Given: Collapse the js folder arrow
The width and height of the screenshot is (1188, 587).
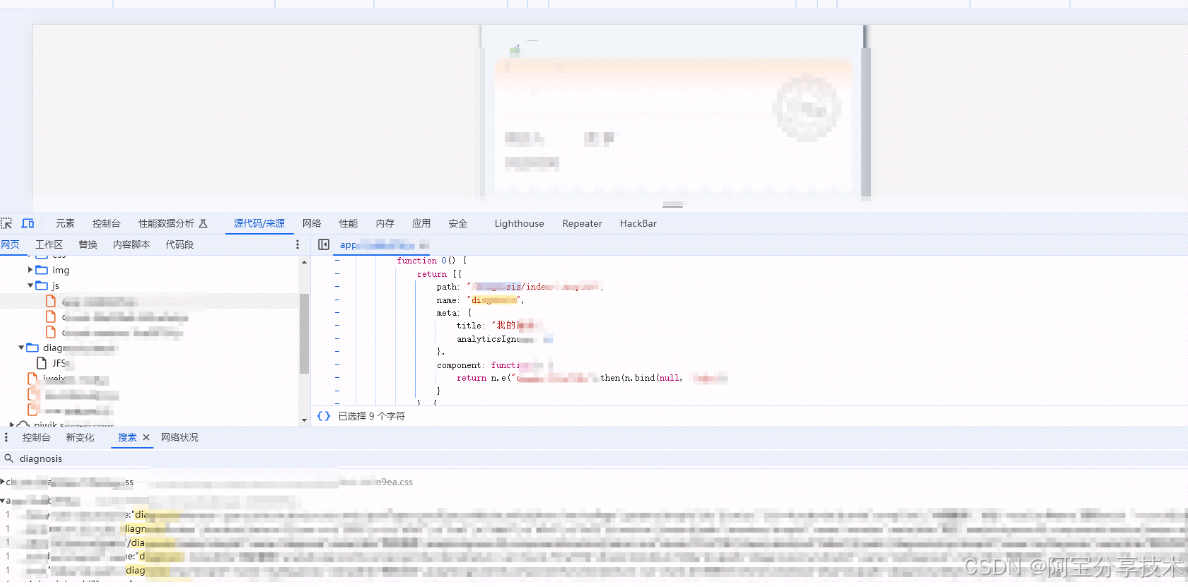Looking at the screenshot, I should pos(30,286).
